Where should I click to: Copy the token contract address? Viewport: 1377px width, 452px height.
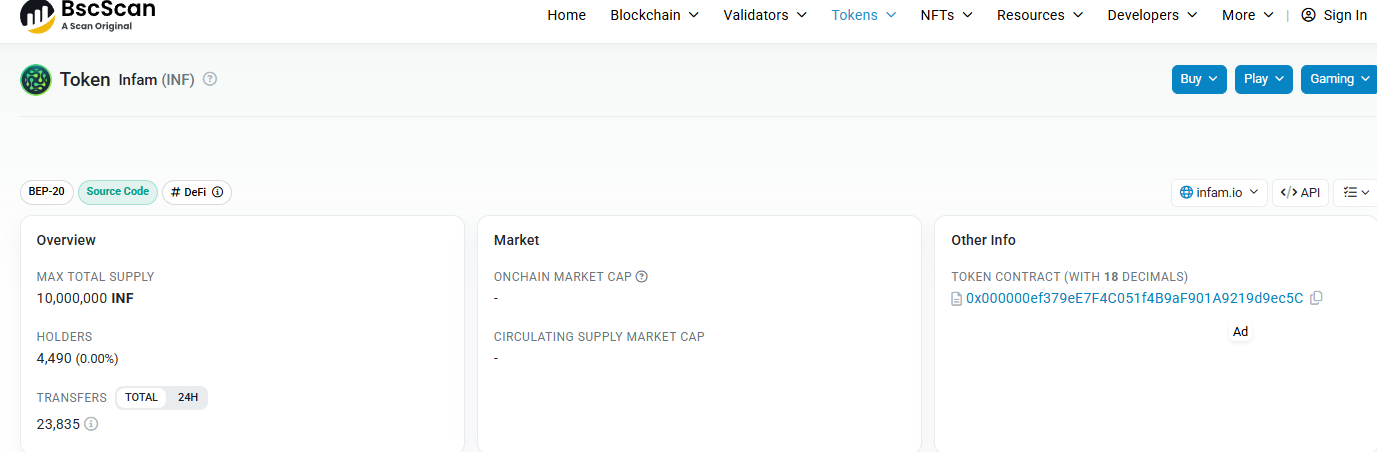click(1316, 298)
